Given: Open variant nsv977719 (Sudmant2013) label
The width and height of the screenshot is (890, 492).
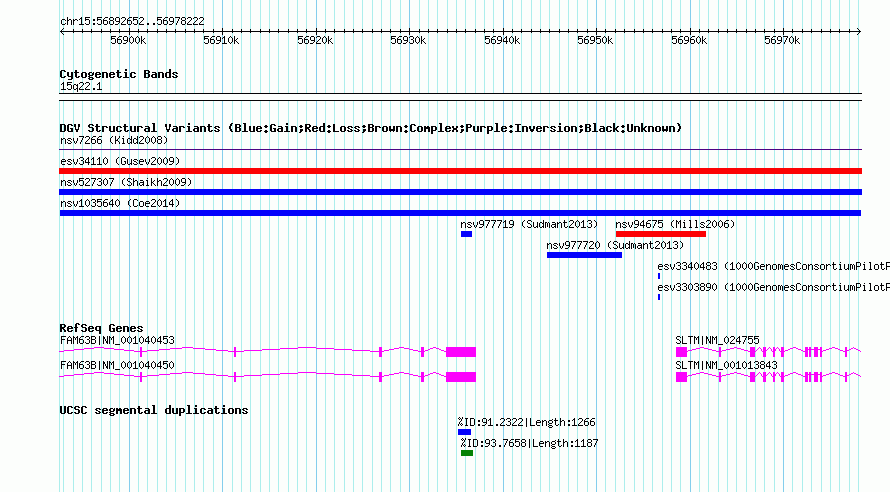Looking at the screenshot, I should point(529,224).
